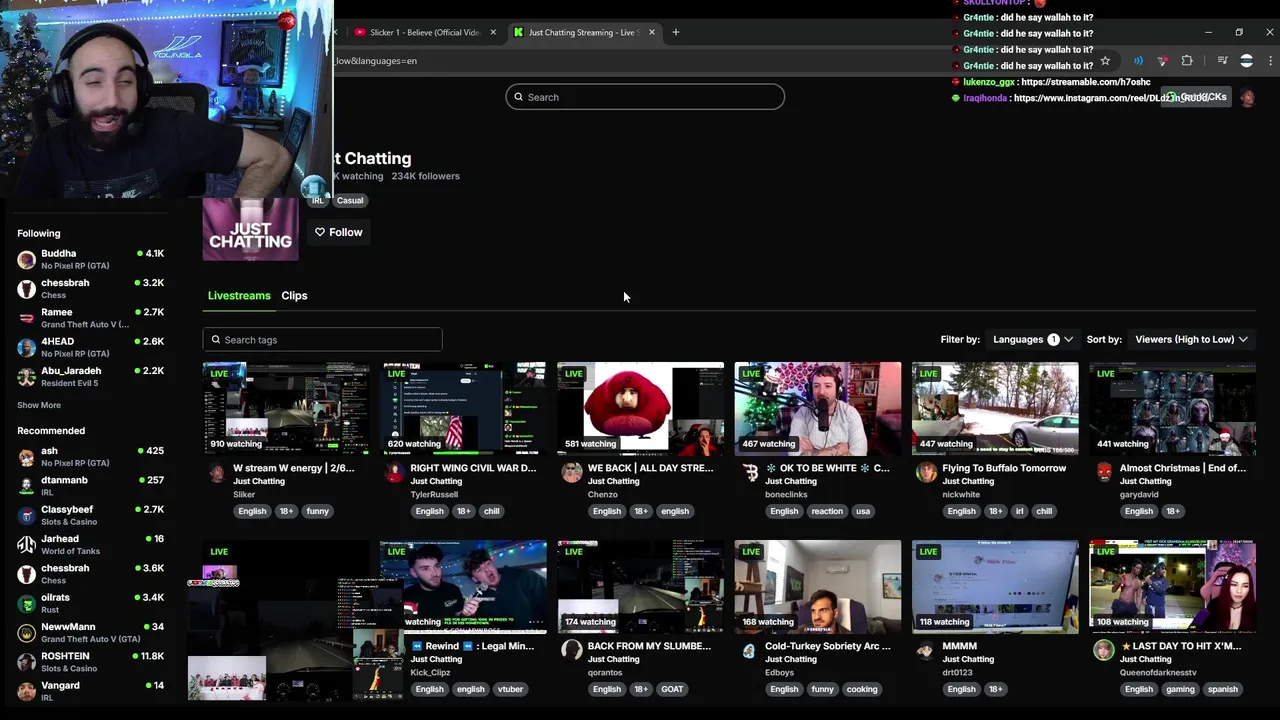1280x720 pixels.
Task: Open dtanmanb channel in Recommended
Action: (x=90, y=486)
